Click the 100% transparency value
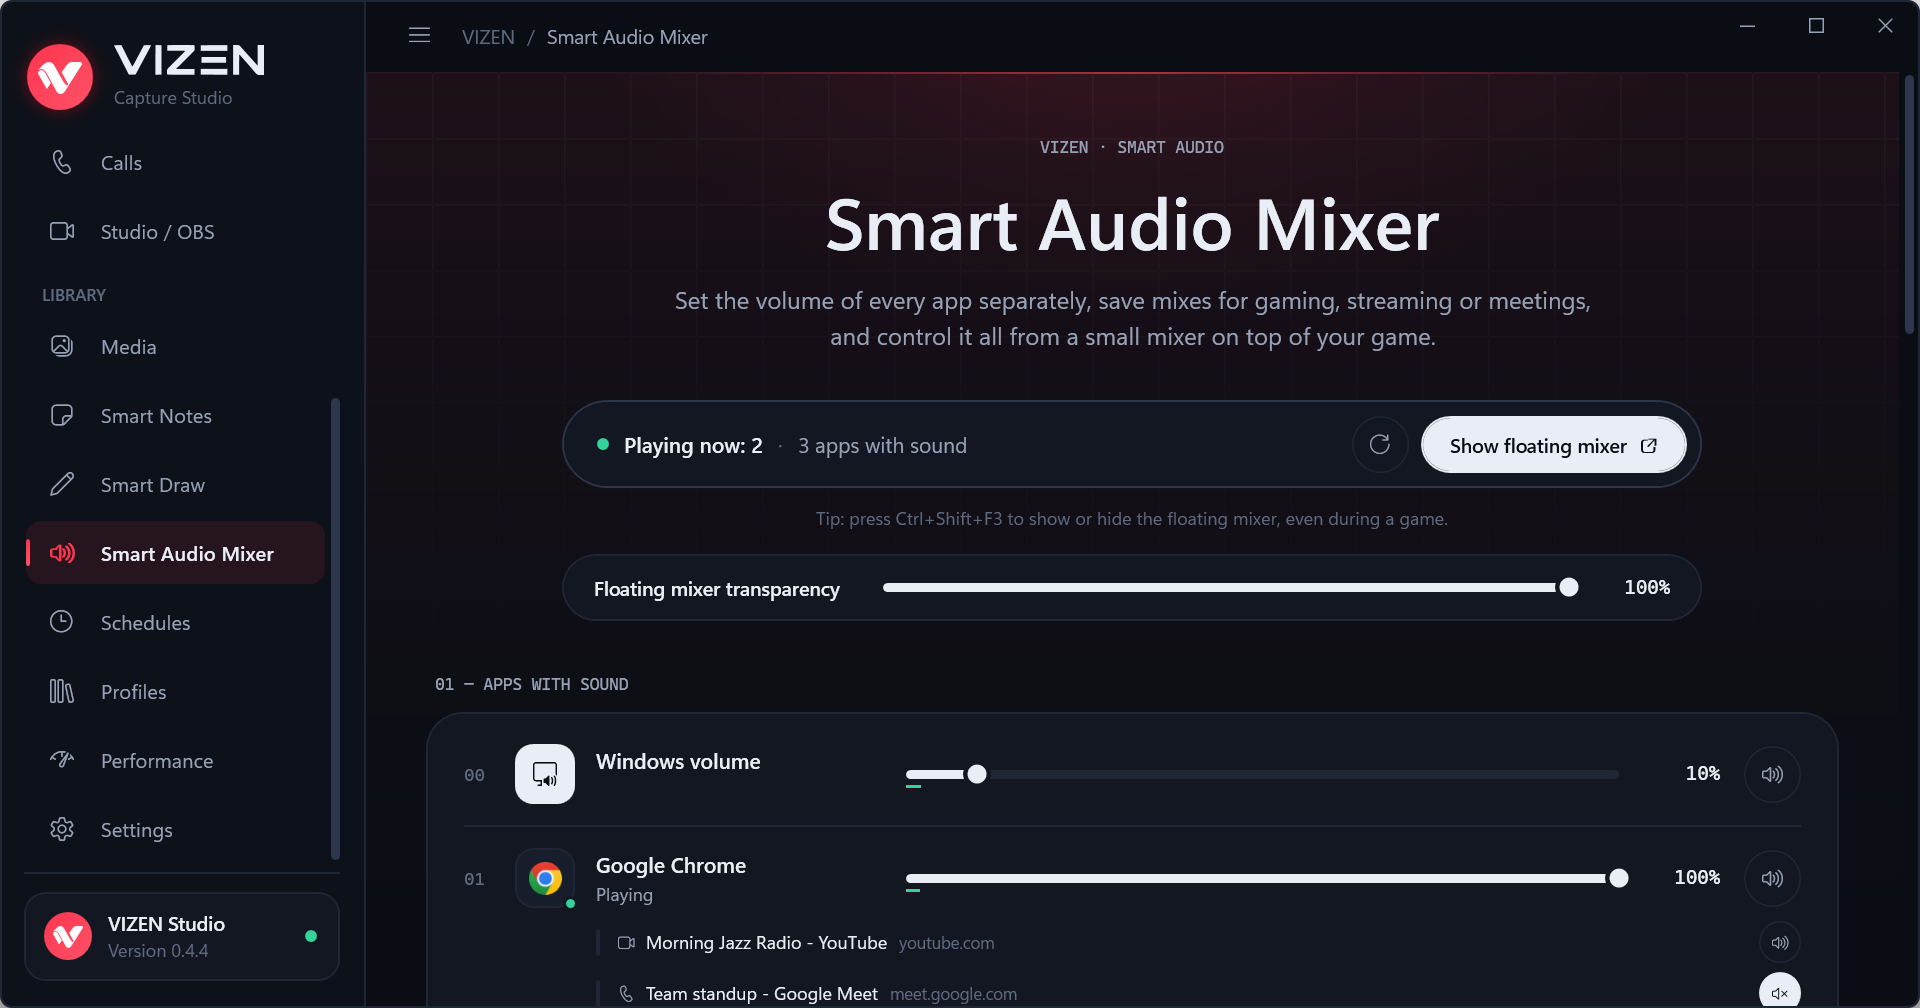1920x1008 pixels. point(1647,588)
